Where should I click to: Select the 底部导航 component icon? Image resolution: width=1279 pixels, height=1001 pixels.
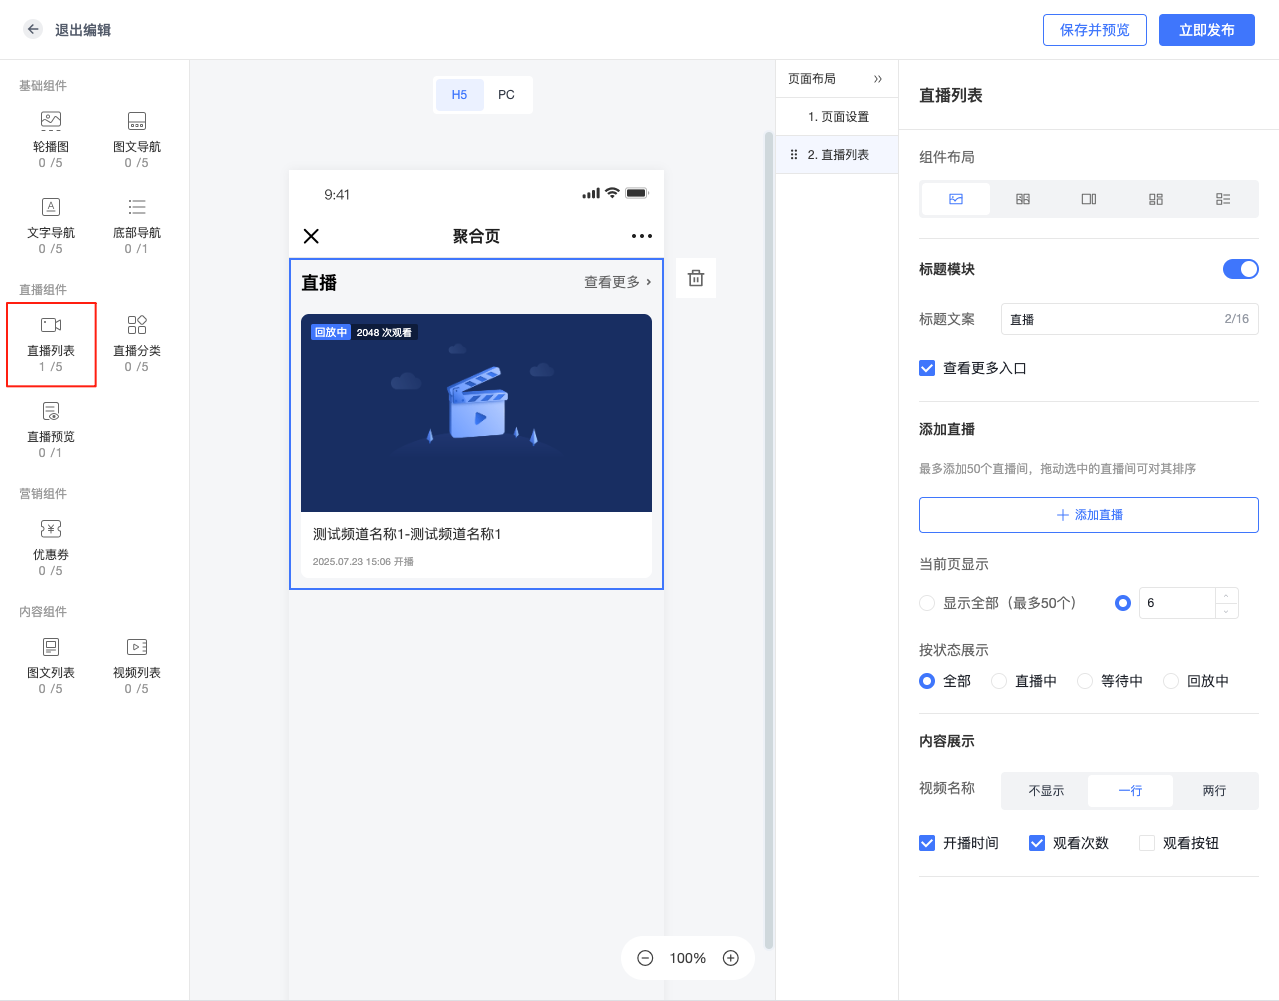tap(137, 207)
